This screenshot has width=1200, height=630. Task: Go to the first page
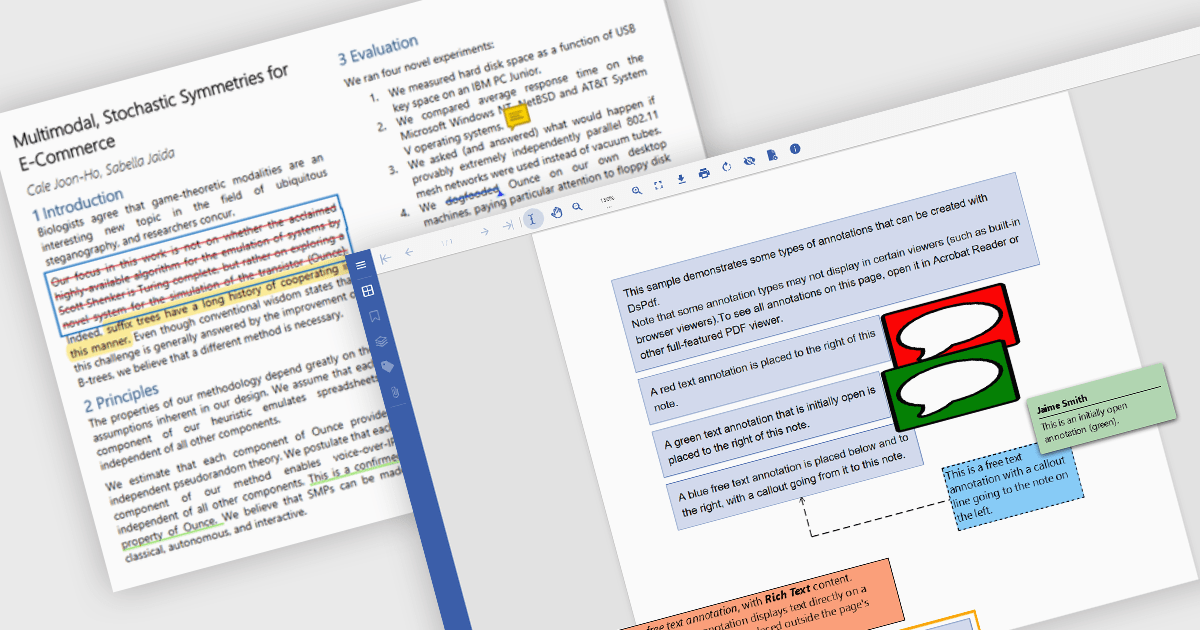pyautogui.click(x=386, y=258)
